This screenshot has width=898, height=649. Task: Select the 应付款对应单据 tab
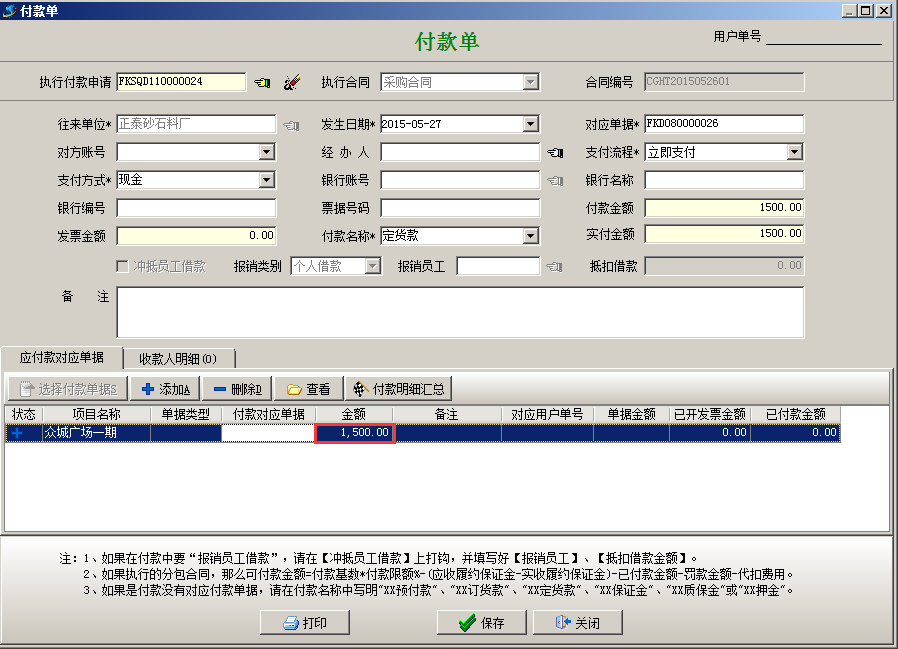click(62, 357)
